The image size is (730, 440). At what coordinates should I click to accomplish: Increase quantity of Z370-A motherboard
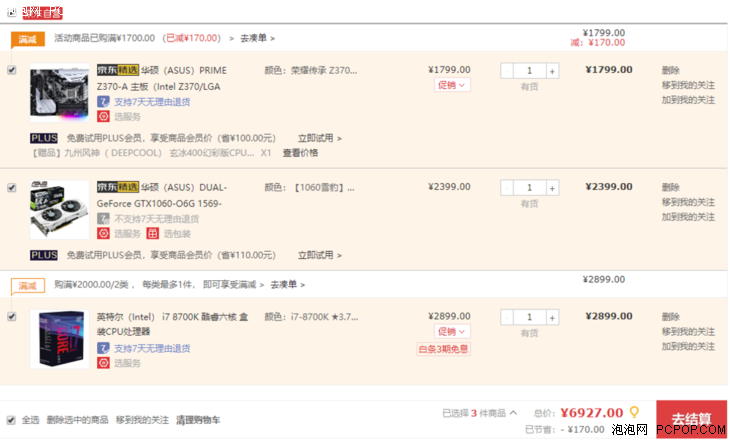pos(552,71)
